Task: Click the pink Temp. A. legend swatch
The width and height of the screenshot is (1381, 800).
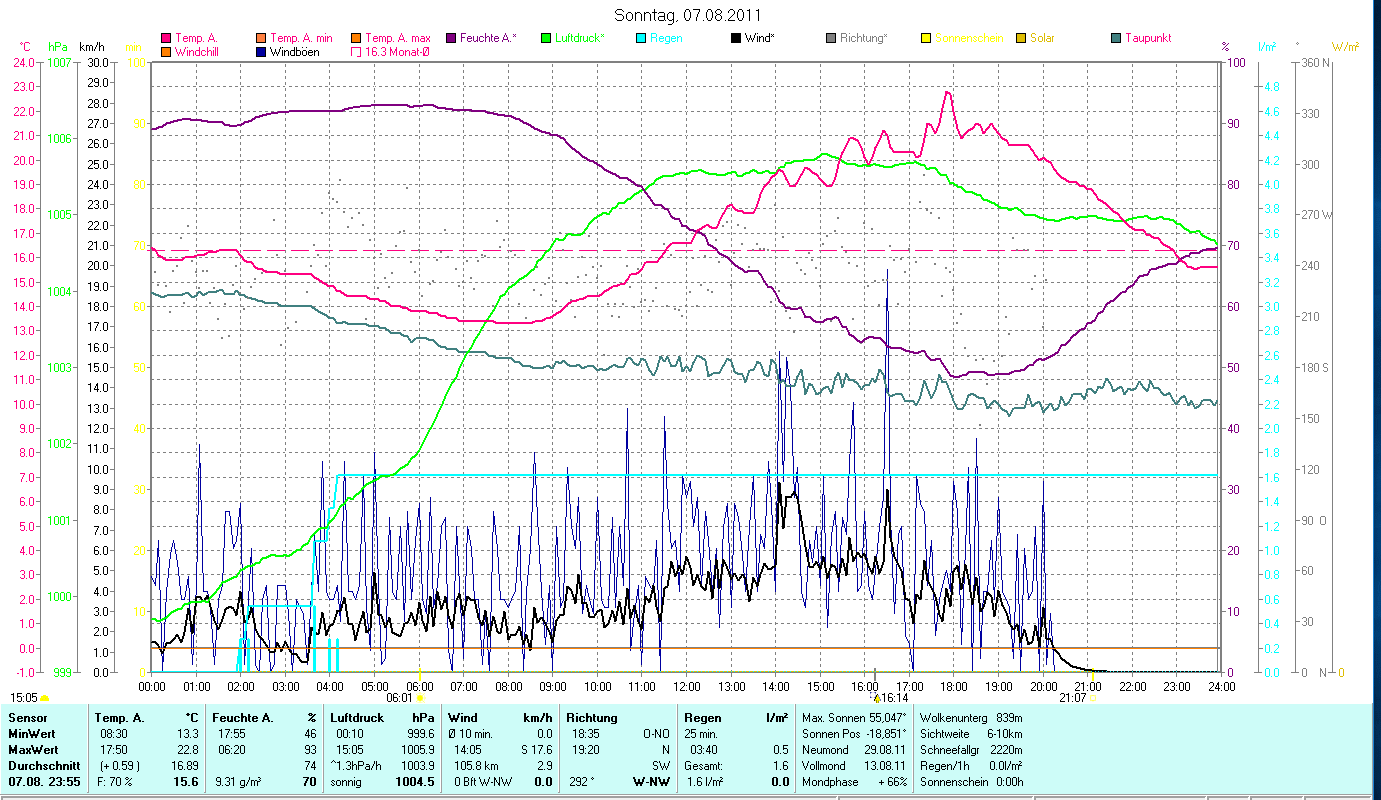Action: (x=166, y=38)
